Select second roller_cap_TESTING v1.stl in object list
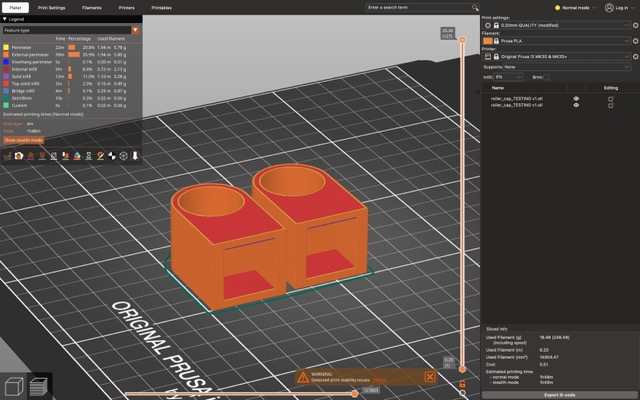640x400 pixels. tap(517, 105)
